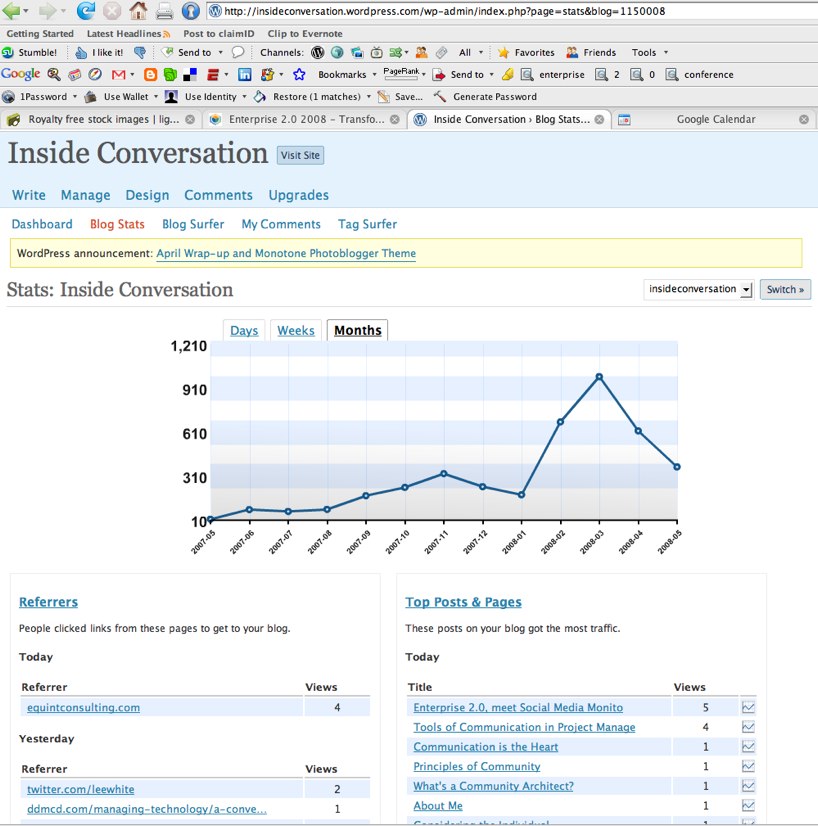The width and height of the screenshot is (818, 826).
Task: Click the Visit Site button
Action: point(300,155)
